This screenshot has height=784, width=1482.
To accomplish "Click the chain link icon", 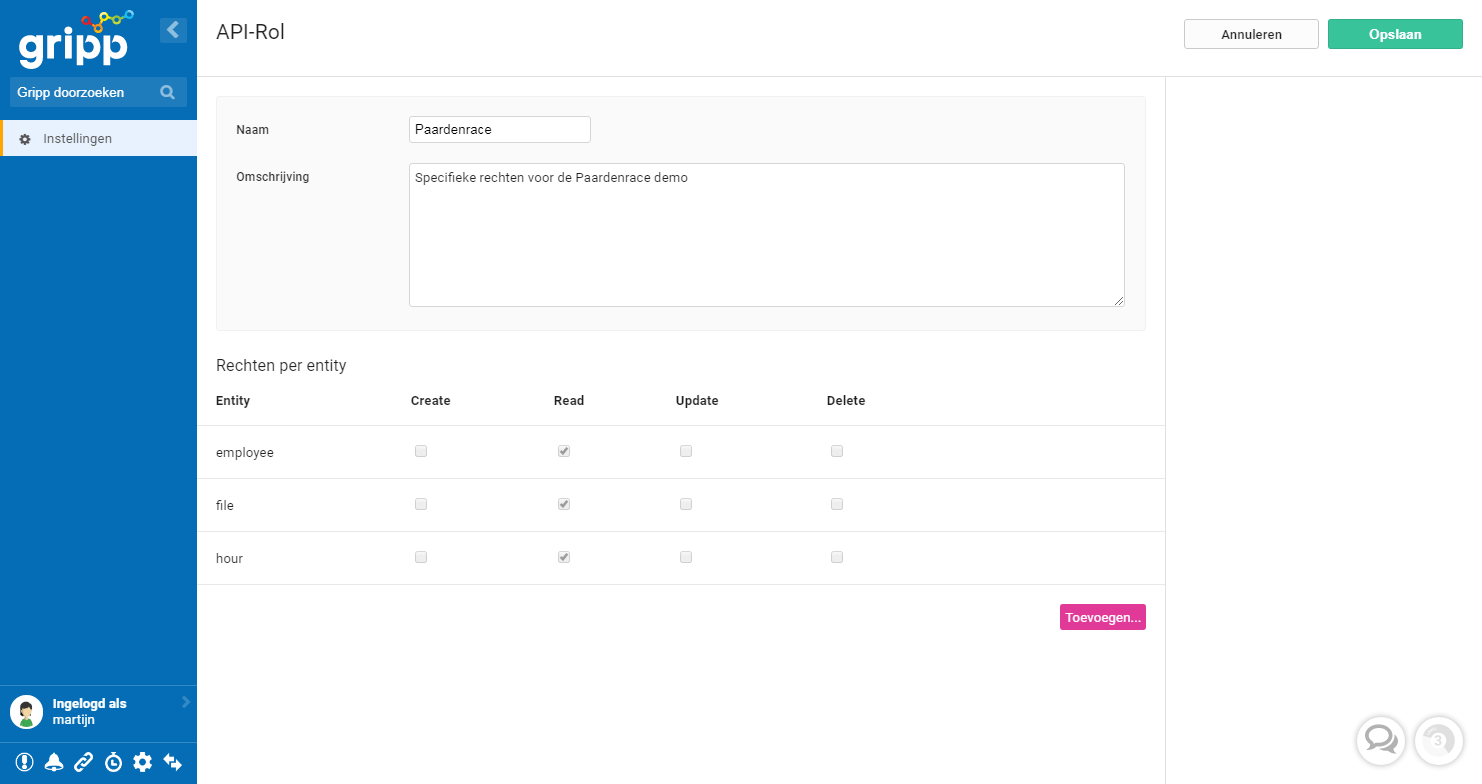I will tap(84, 762).
